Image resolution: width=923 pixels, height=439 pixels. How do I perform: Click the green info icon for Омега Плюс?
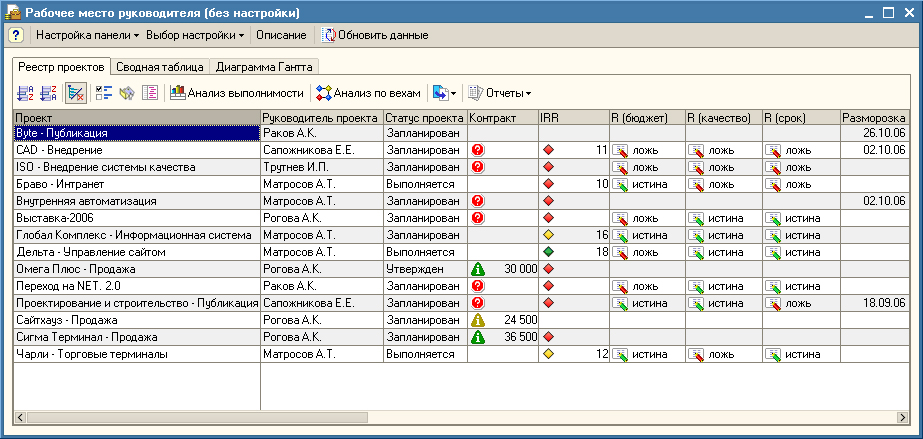pyautogui.click(x=477, y=269)
